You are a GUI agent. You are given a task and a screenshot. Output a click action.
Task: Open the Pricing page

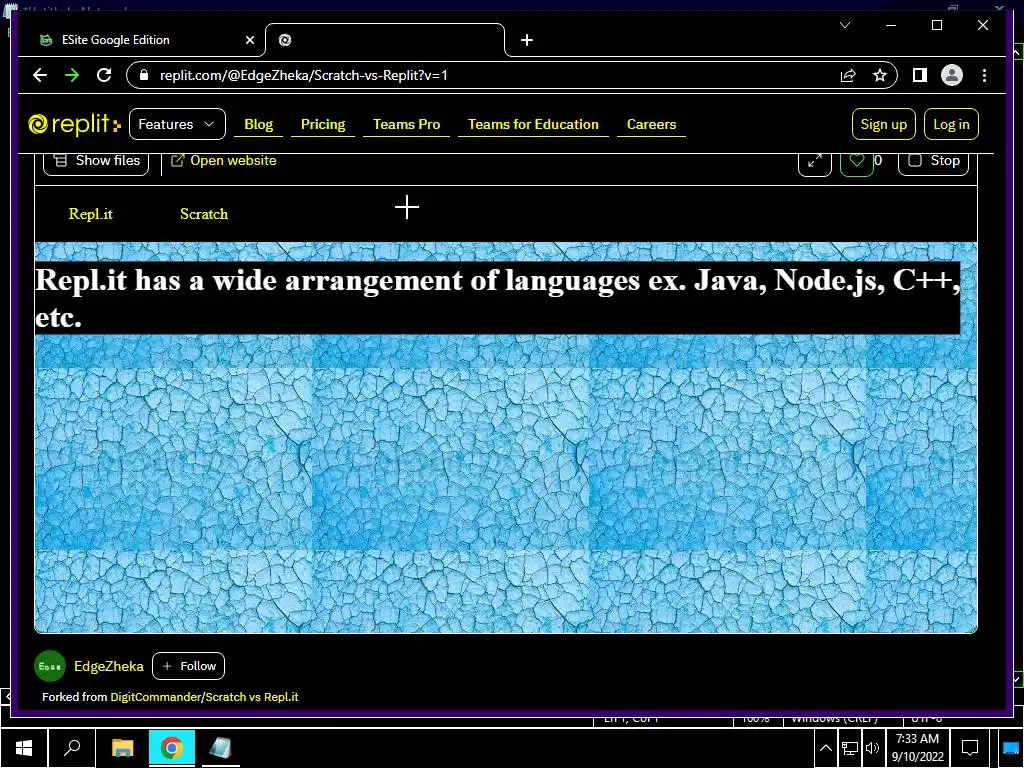tap(323, 124)
